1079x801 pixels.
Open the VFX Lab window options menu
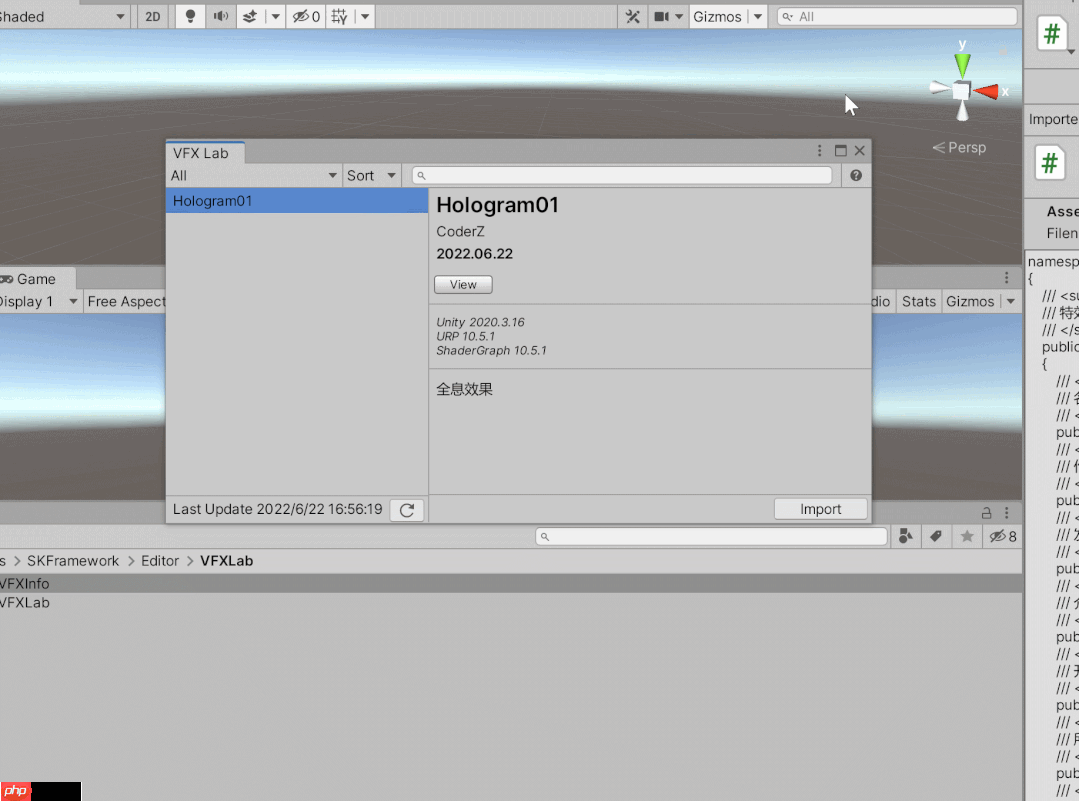tap(818, 150)
